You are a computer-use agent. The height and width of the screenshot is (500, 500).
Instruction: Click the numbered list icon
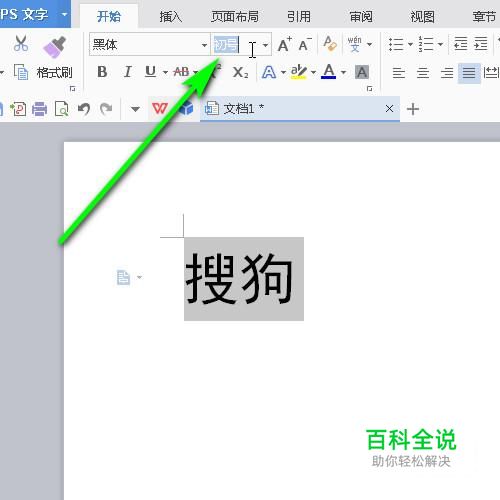click(x=426, y=44)
